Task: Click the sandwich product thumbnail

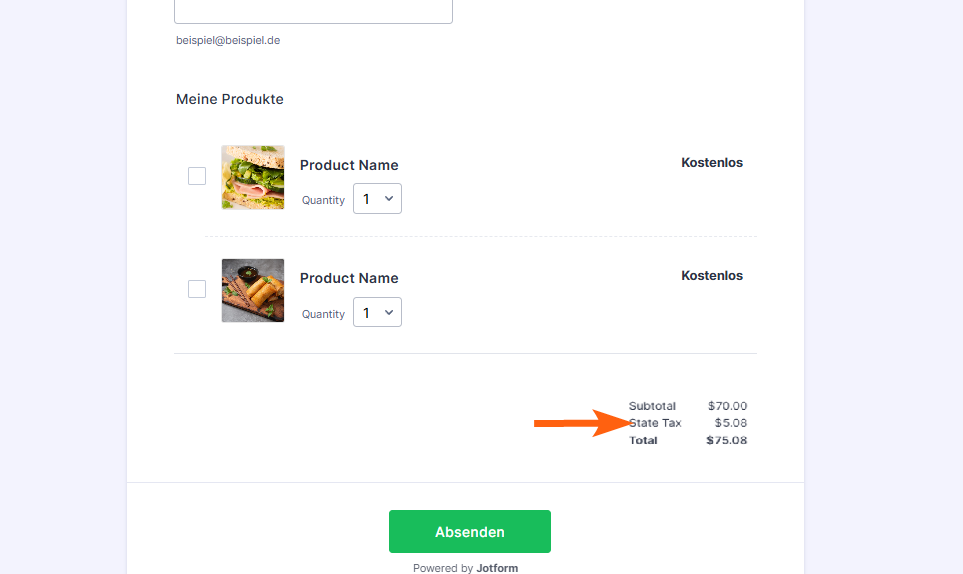Action: click(x=253, y=177)
